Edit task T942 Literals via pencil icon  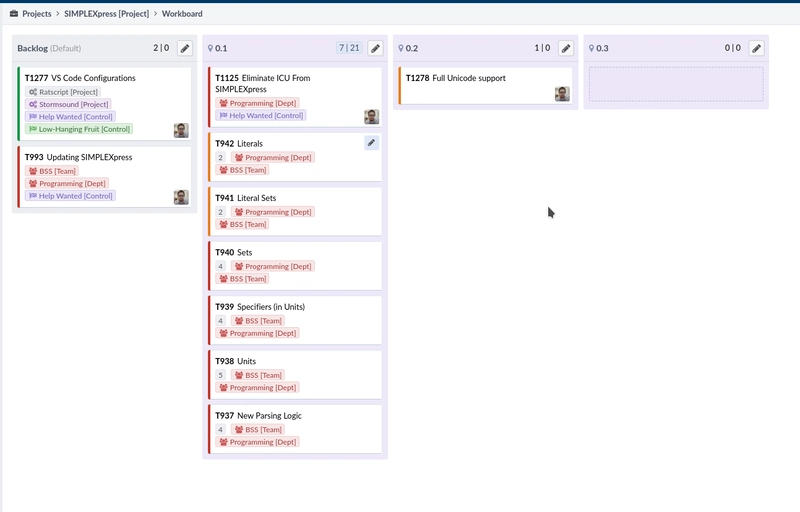pyautogui.click(x=371, y=143)
